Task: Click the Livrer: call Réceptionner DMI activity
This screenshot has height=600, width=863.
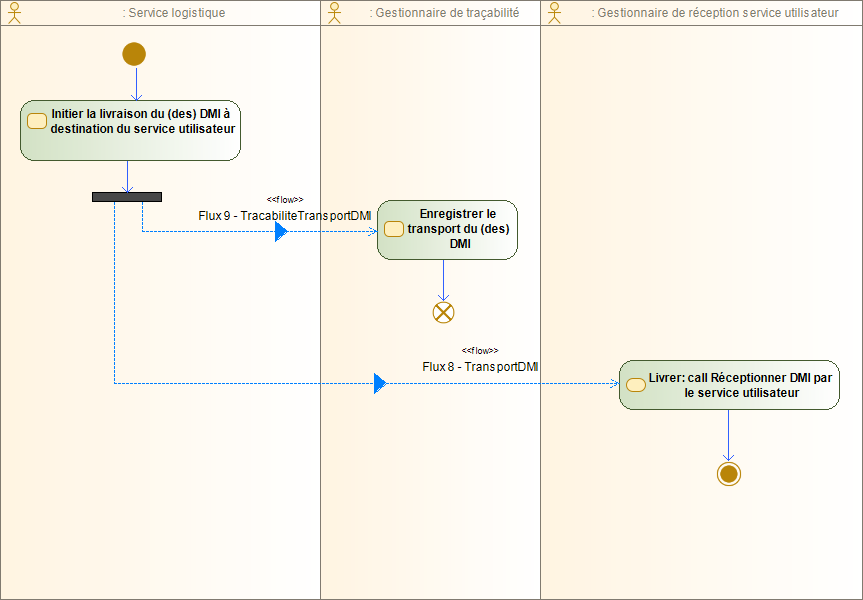Action: 729,385
